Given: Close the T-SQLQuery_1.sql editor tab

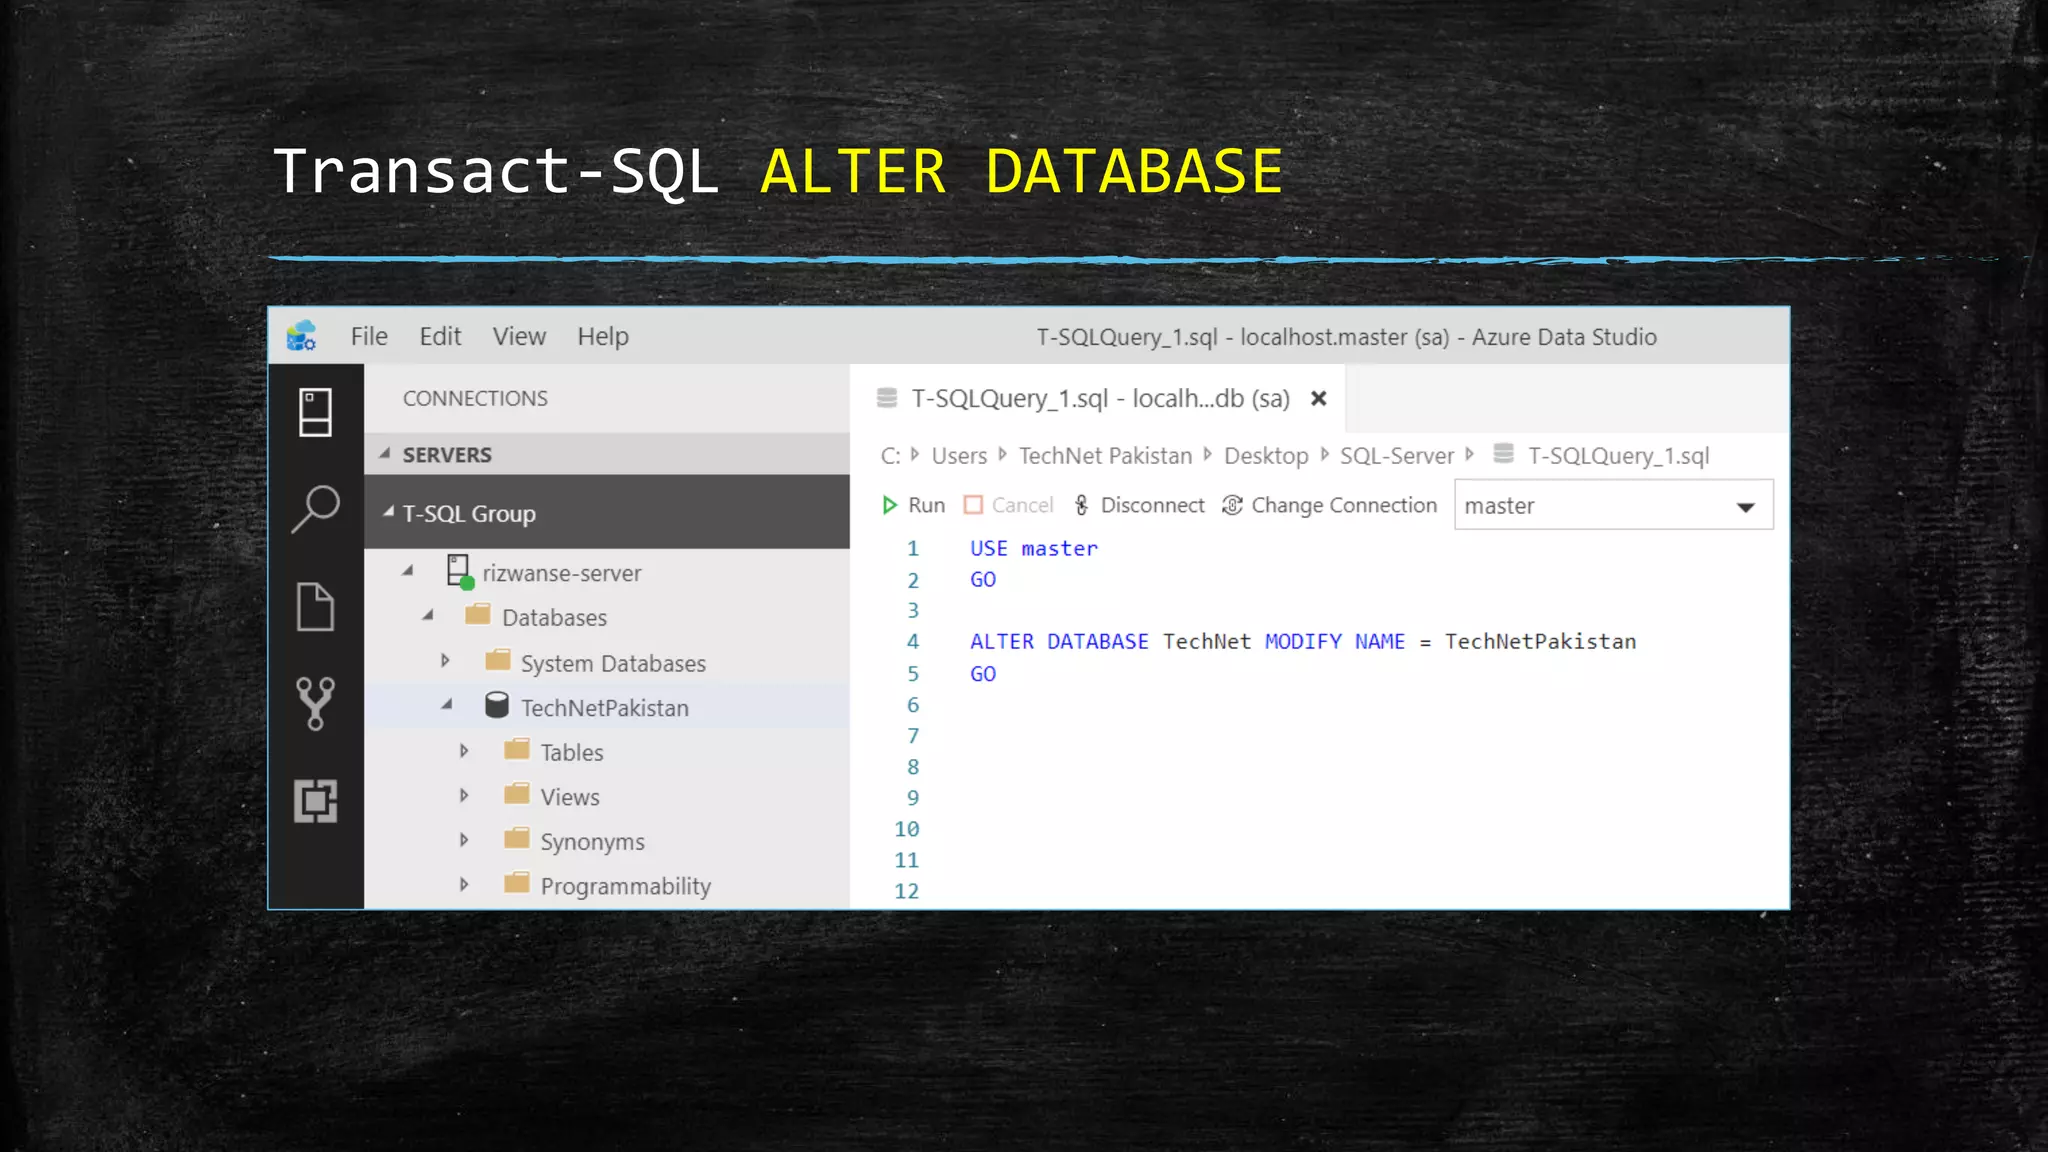Looking at the screenshot, I should (x=1319, y=398).
